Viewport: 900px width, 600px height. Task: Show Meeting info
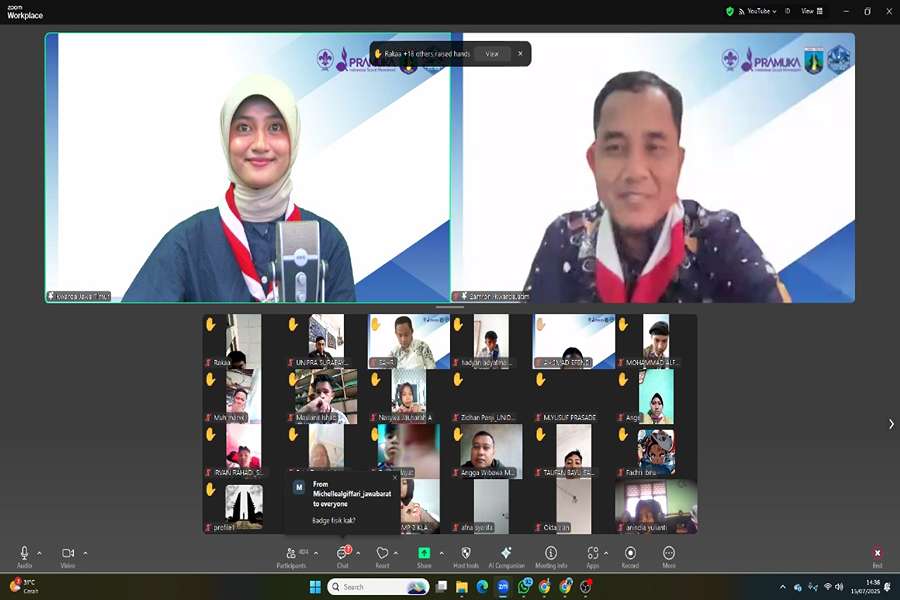[x=551, y=557]
